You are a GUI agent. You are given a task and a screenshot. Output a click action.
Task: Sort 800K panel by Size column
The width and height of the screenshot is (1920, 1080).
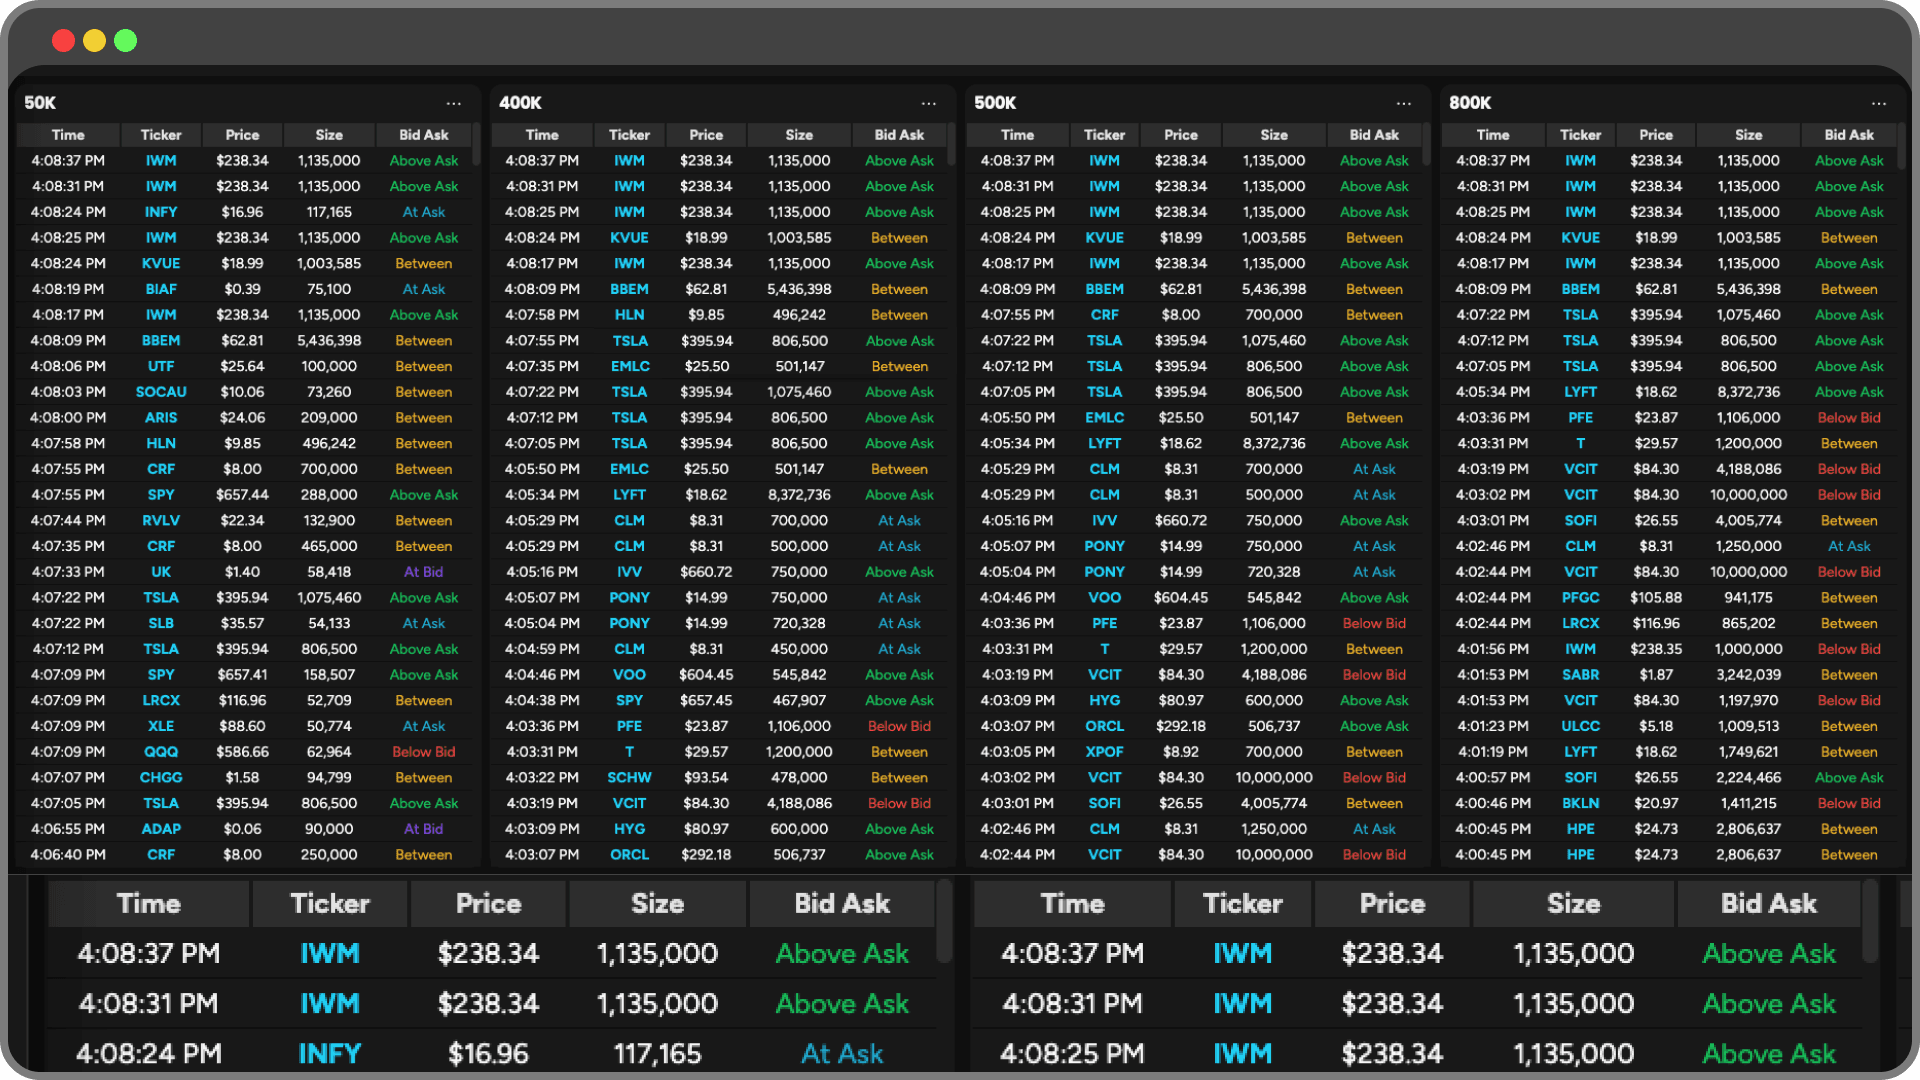tap(1749, 135)
